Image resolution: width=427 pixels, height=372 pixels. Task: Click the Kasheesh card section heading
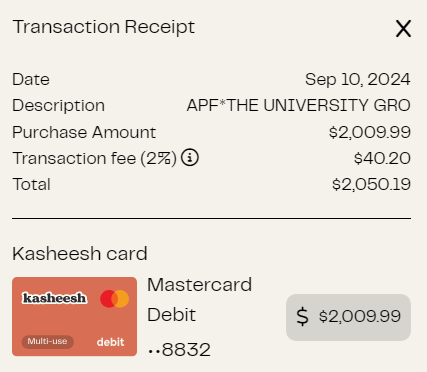80,254
